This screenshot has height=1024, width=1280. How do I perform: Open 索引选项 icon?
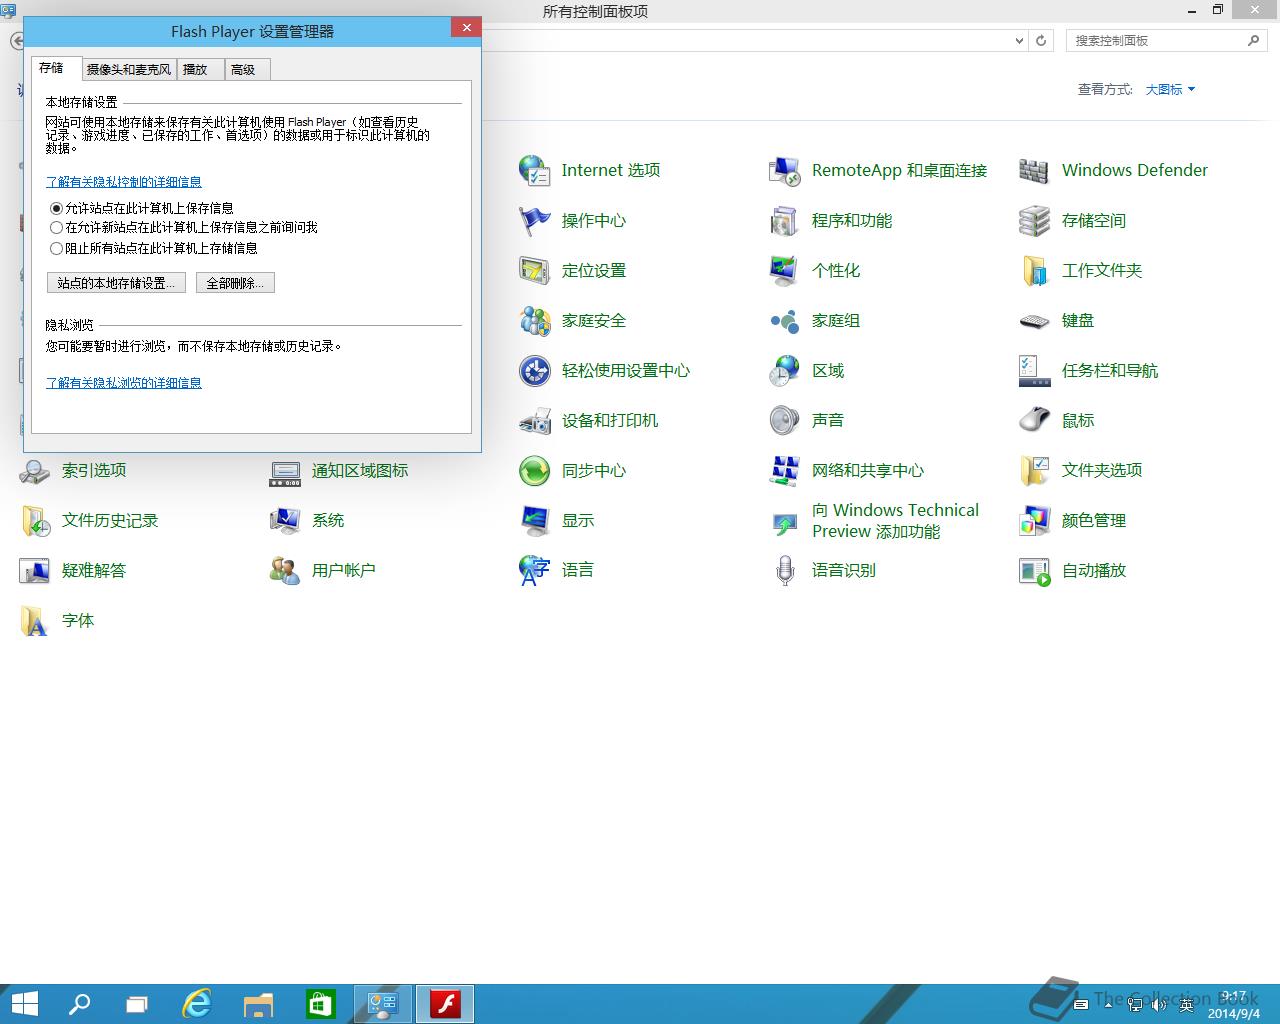tap(35, 470)
